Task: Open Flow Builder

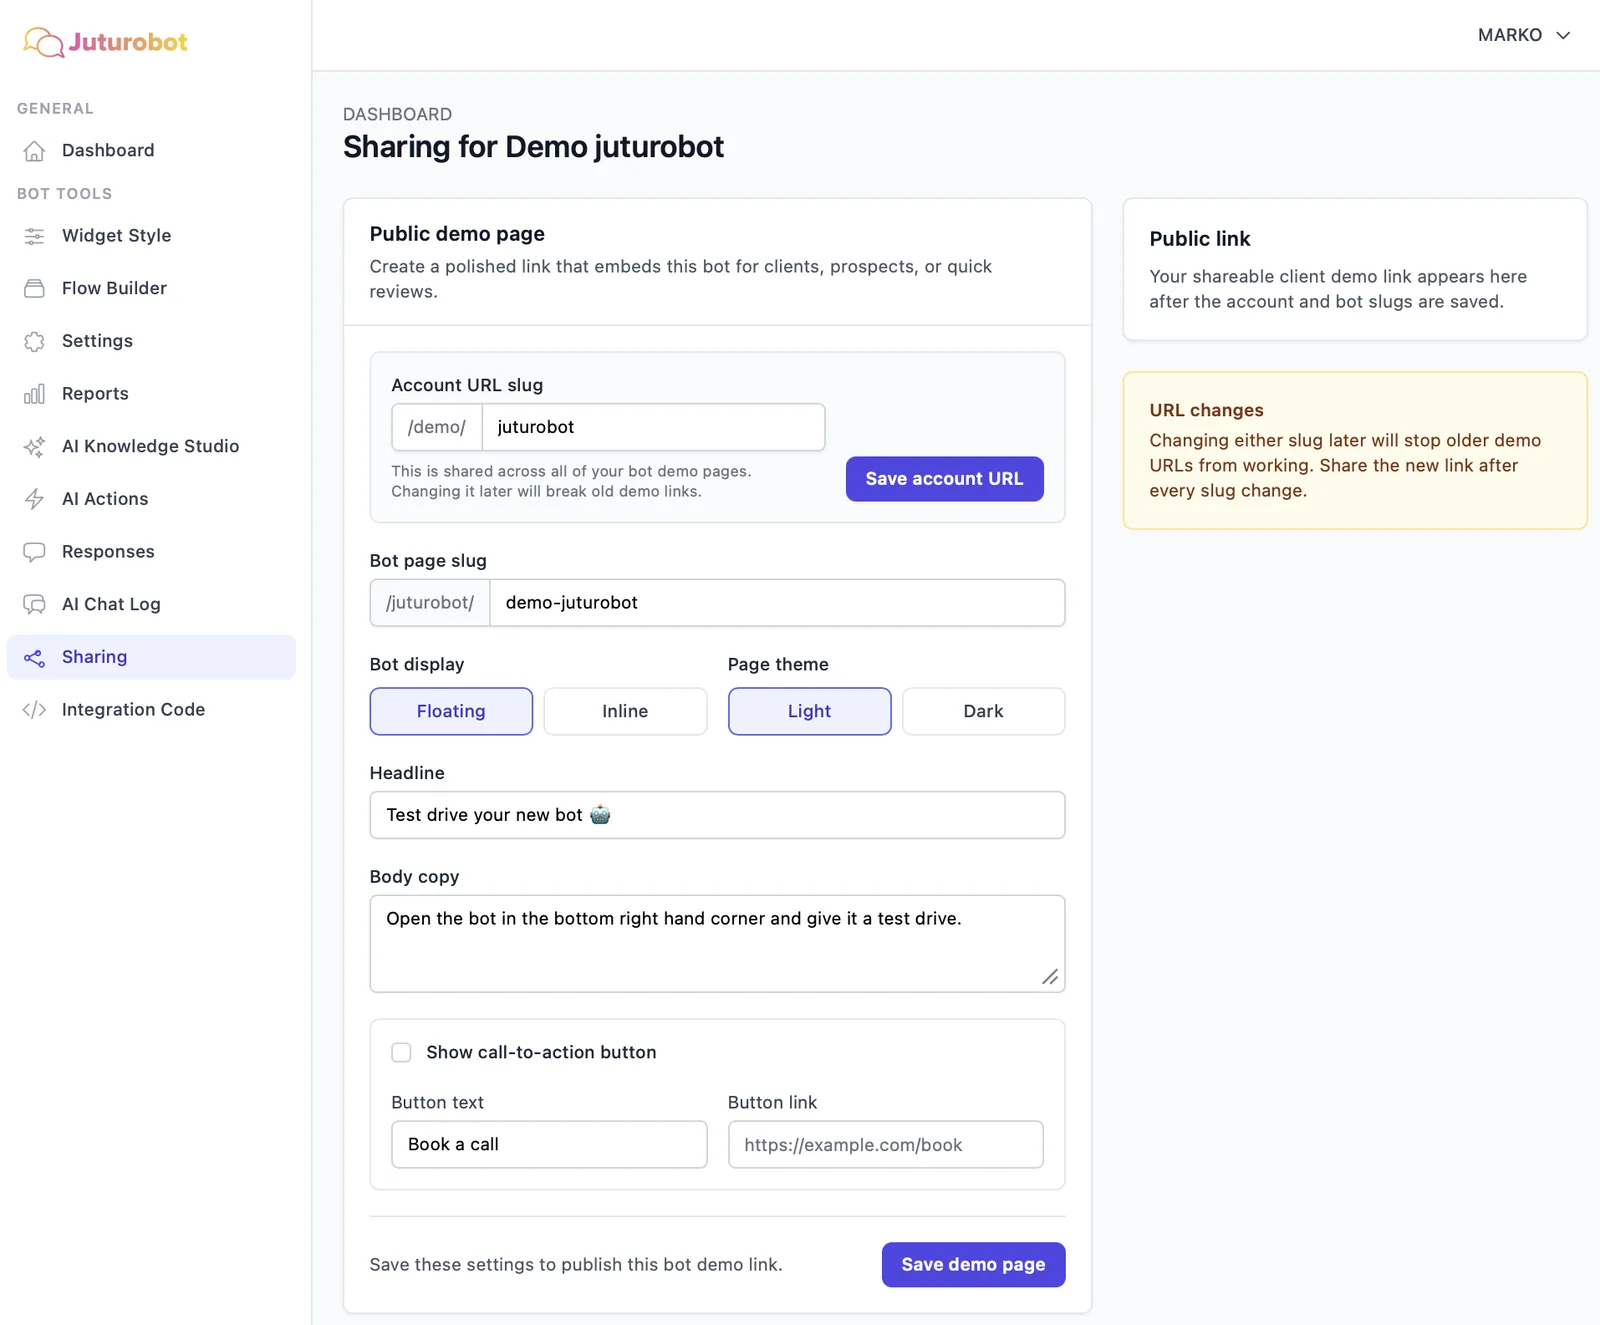Action: [151, 289]
